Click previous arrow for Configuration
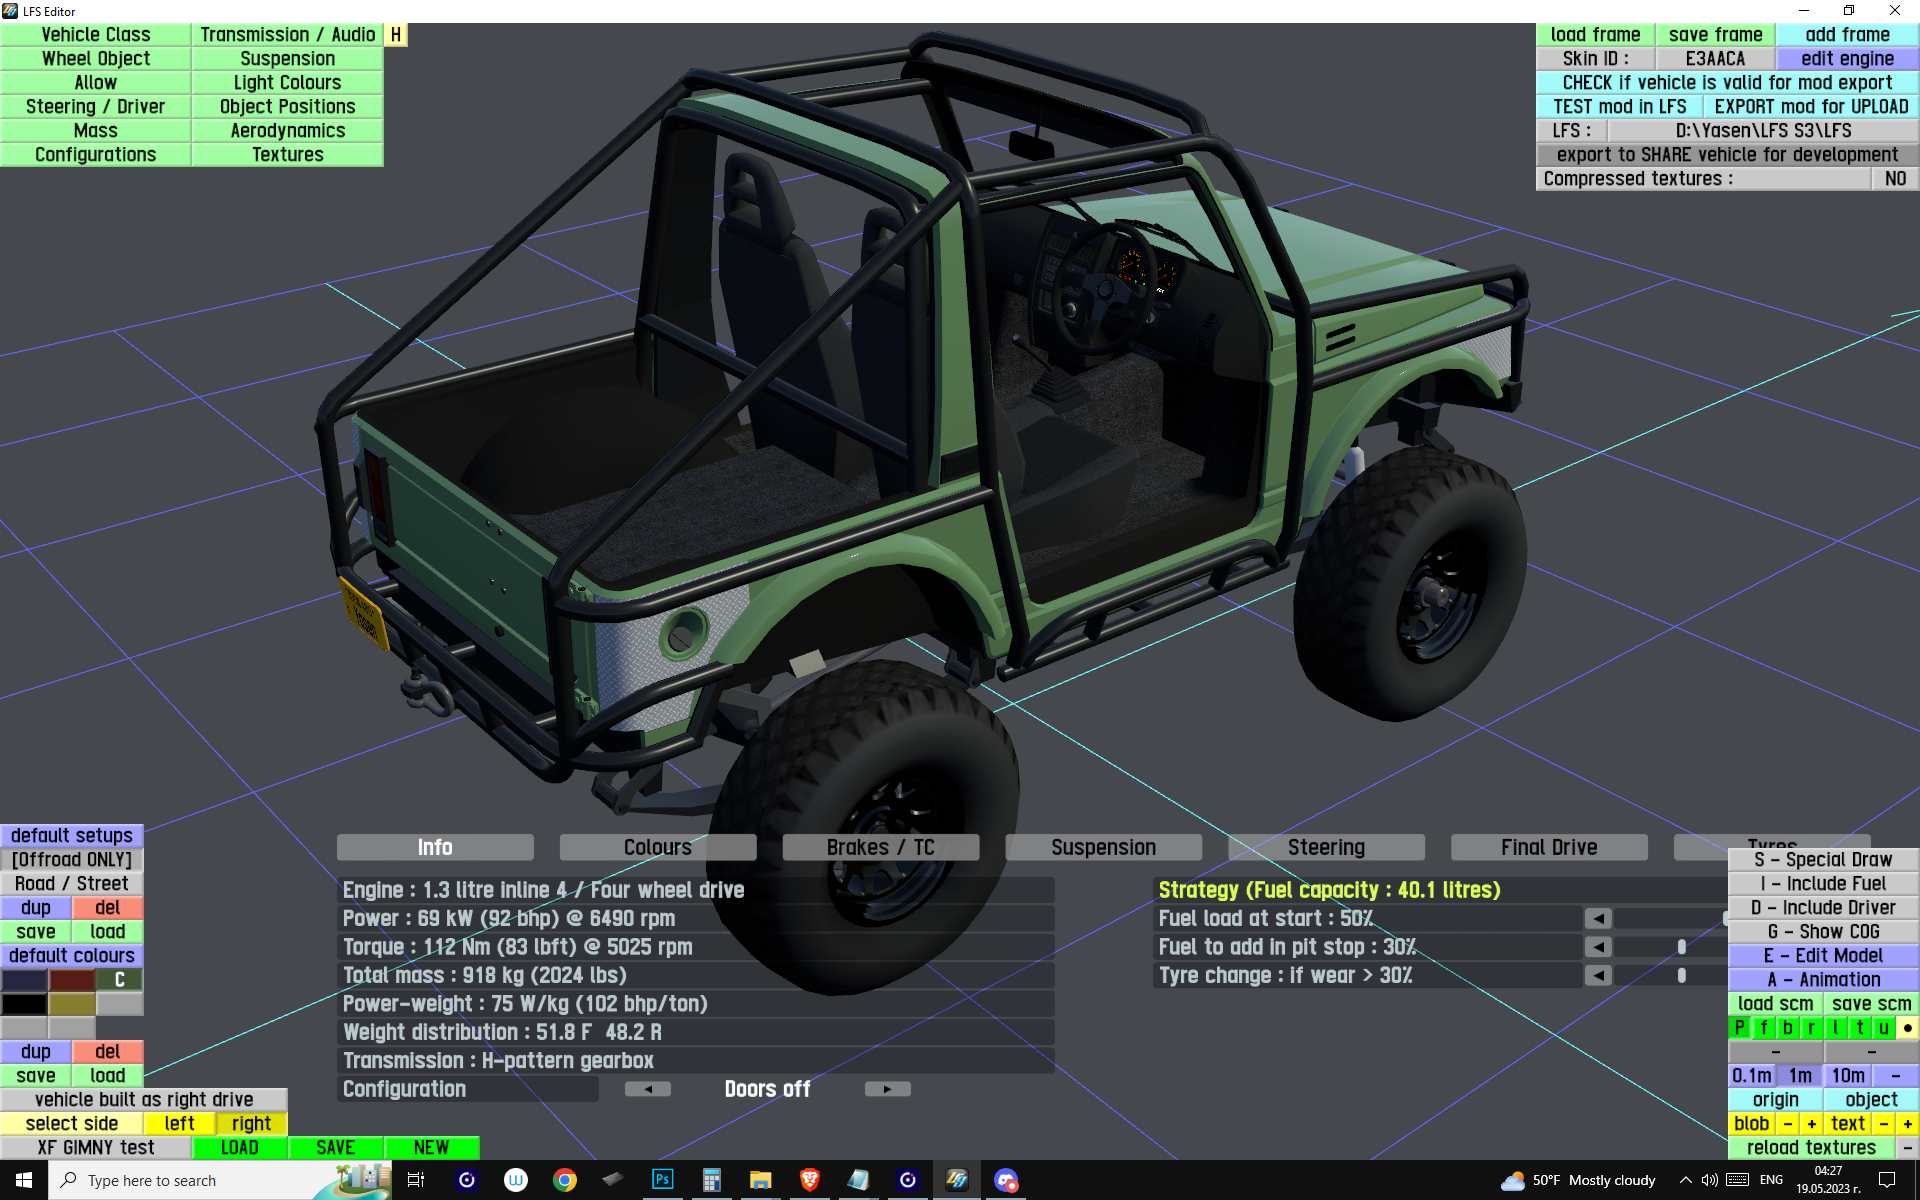1920x1200 pixels. tap(648, 1089)
